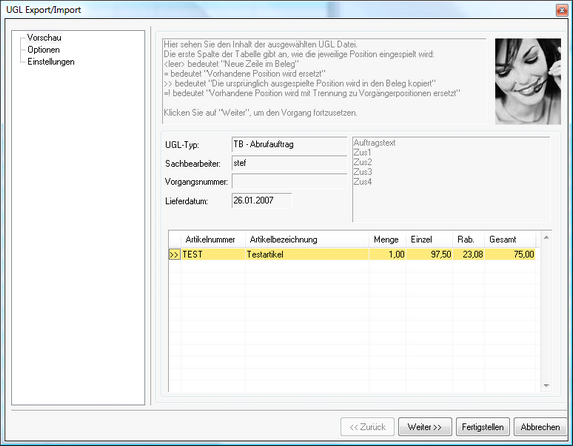
Task: Click the Fertigstellen button
Action: tap(482, 427)
